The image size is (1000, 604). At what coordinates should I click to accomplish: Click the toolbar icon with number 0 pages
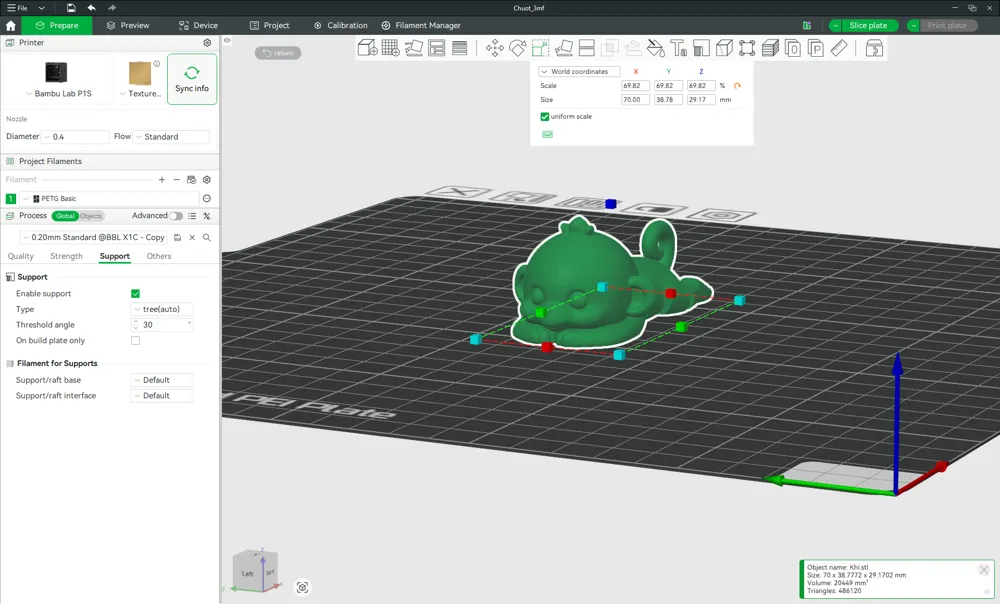(x=793, y=48)
